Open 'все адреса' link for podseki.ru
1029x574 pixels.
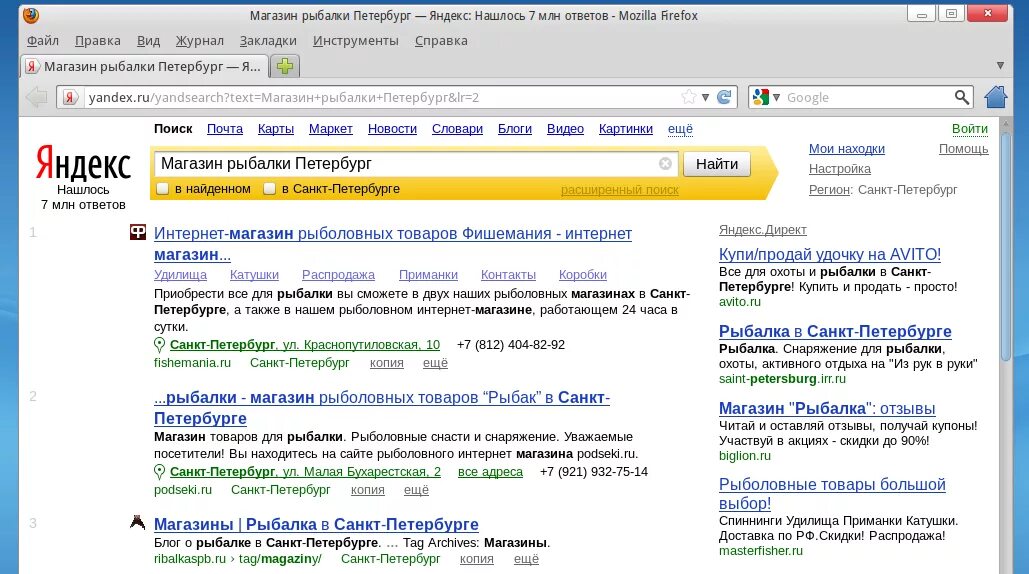coord(490,472)
